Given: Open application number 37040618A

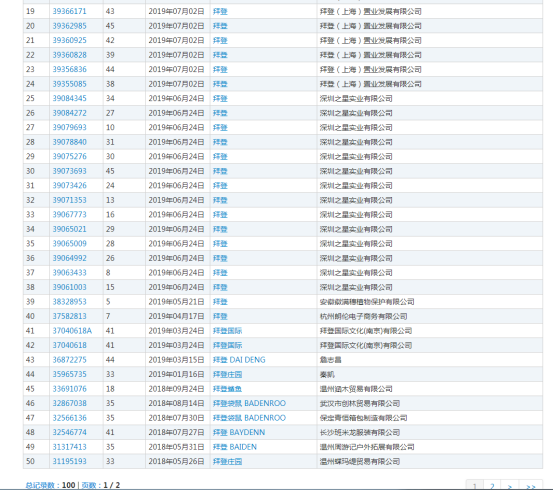Looking at the screenshot, I should pyautogui.click(x=72, y=331).
